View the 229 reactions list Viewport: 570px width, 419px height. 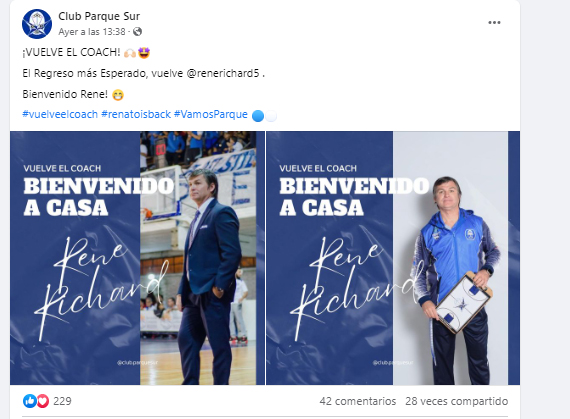[x=62, y=401]
